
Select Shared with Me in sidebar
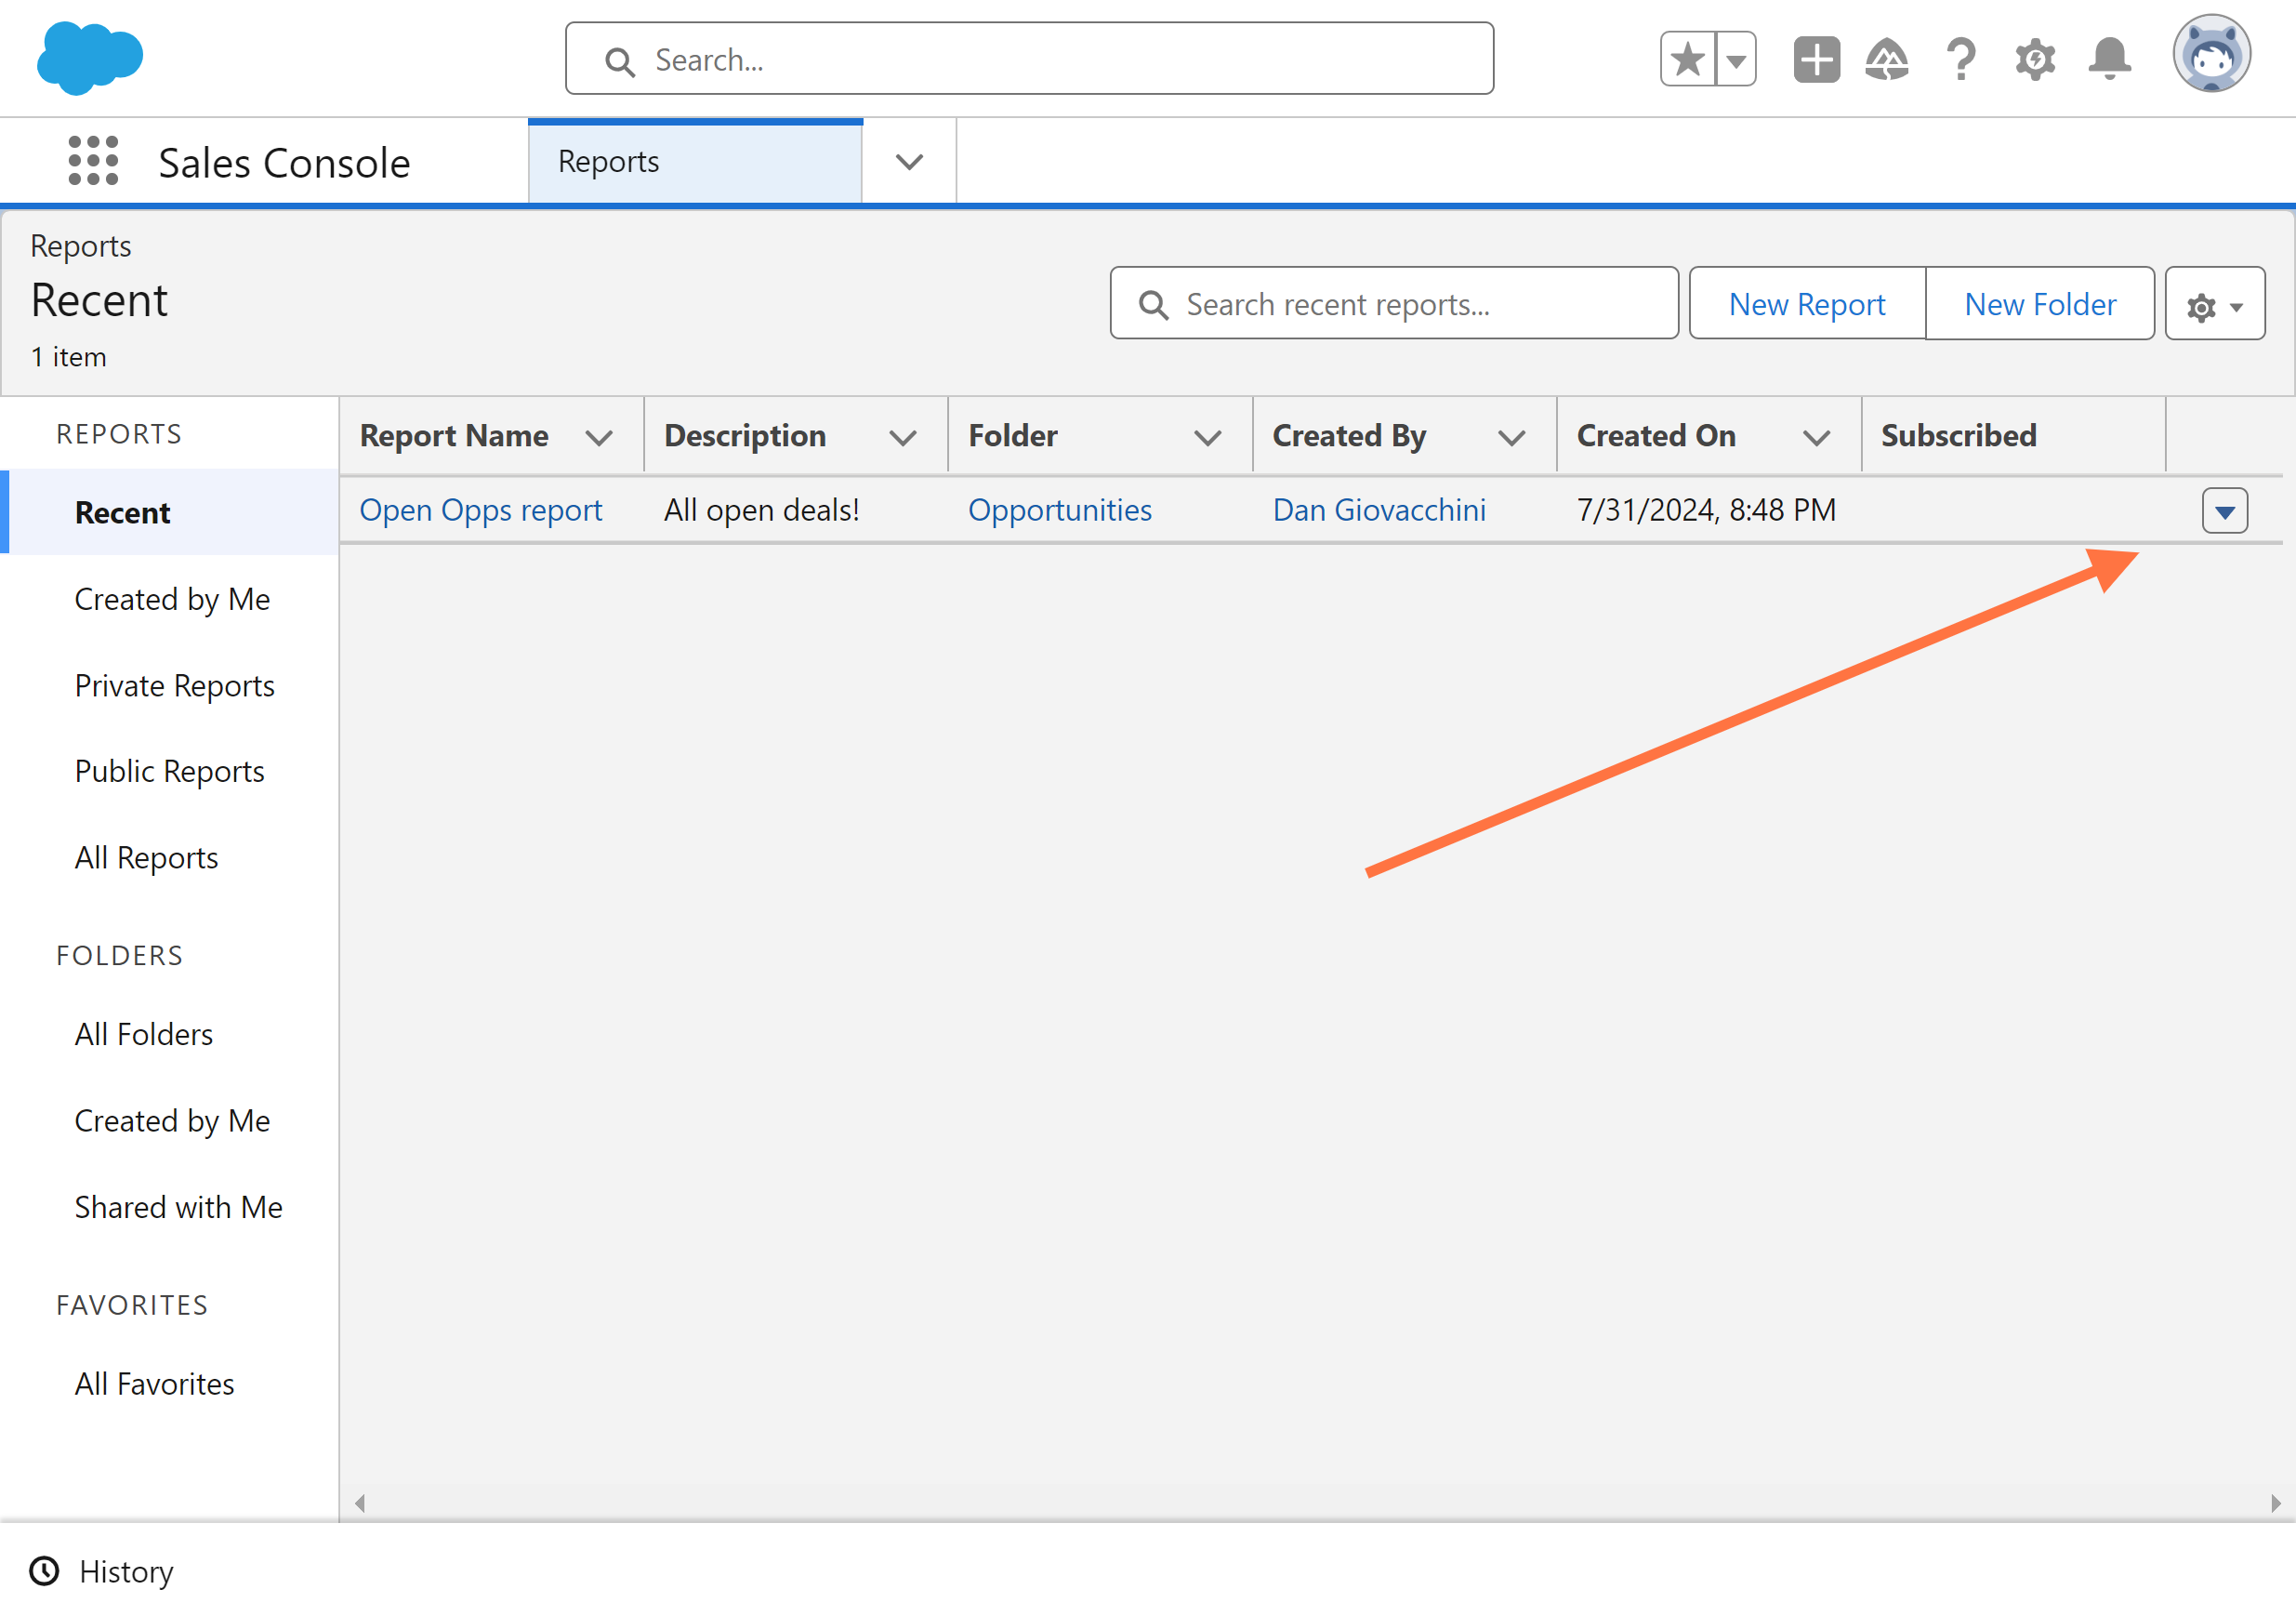click(179, 1207)
